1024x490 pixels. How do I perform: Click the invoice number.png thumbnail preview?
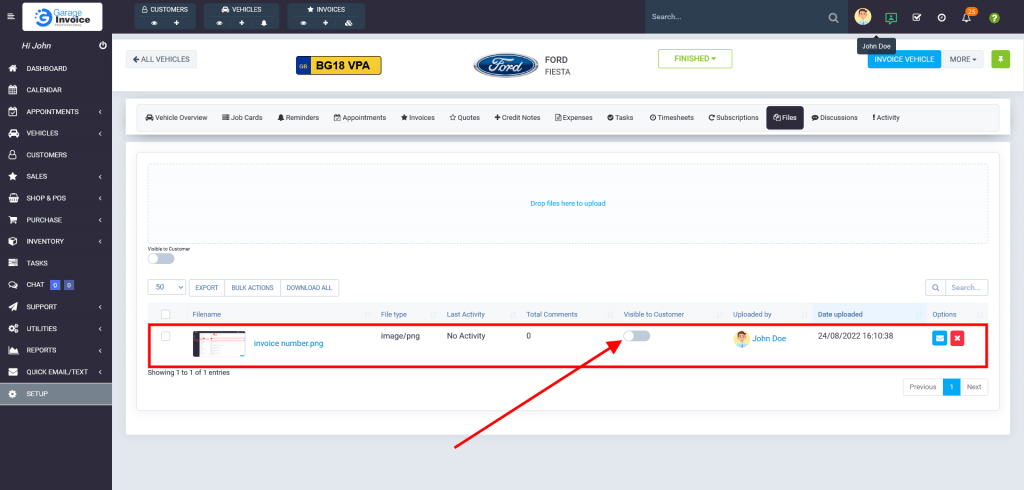pyautogui.click(x=219, y=344)
